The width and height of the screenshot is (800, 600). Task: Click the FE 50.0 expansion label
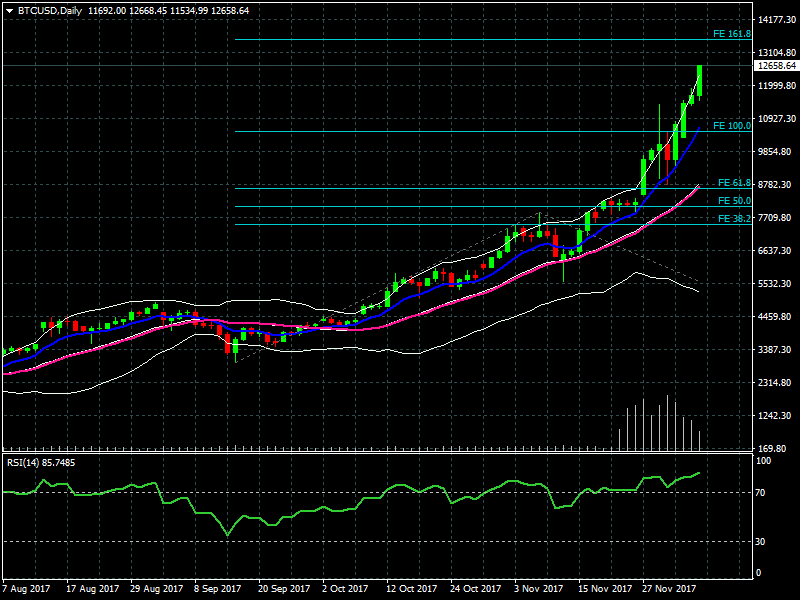734,201
